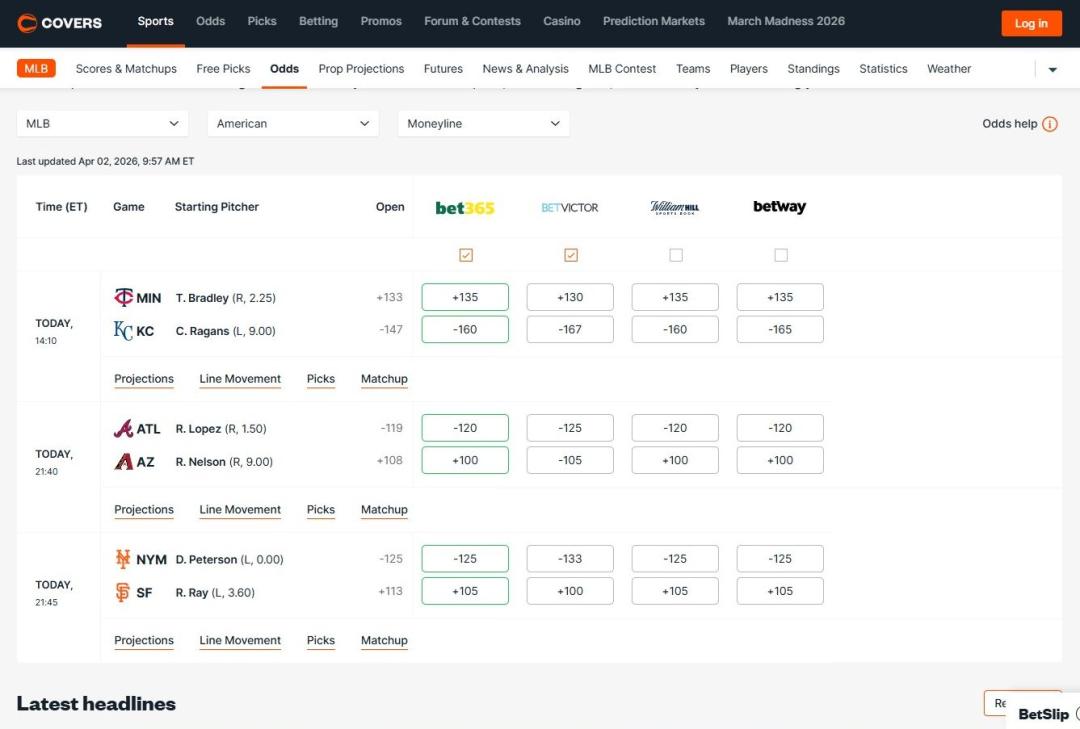Screen dimensions: 1080x729
Task: Click the Kansas City Royals logo
Action: coord(123,331)
